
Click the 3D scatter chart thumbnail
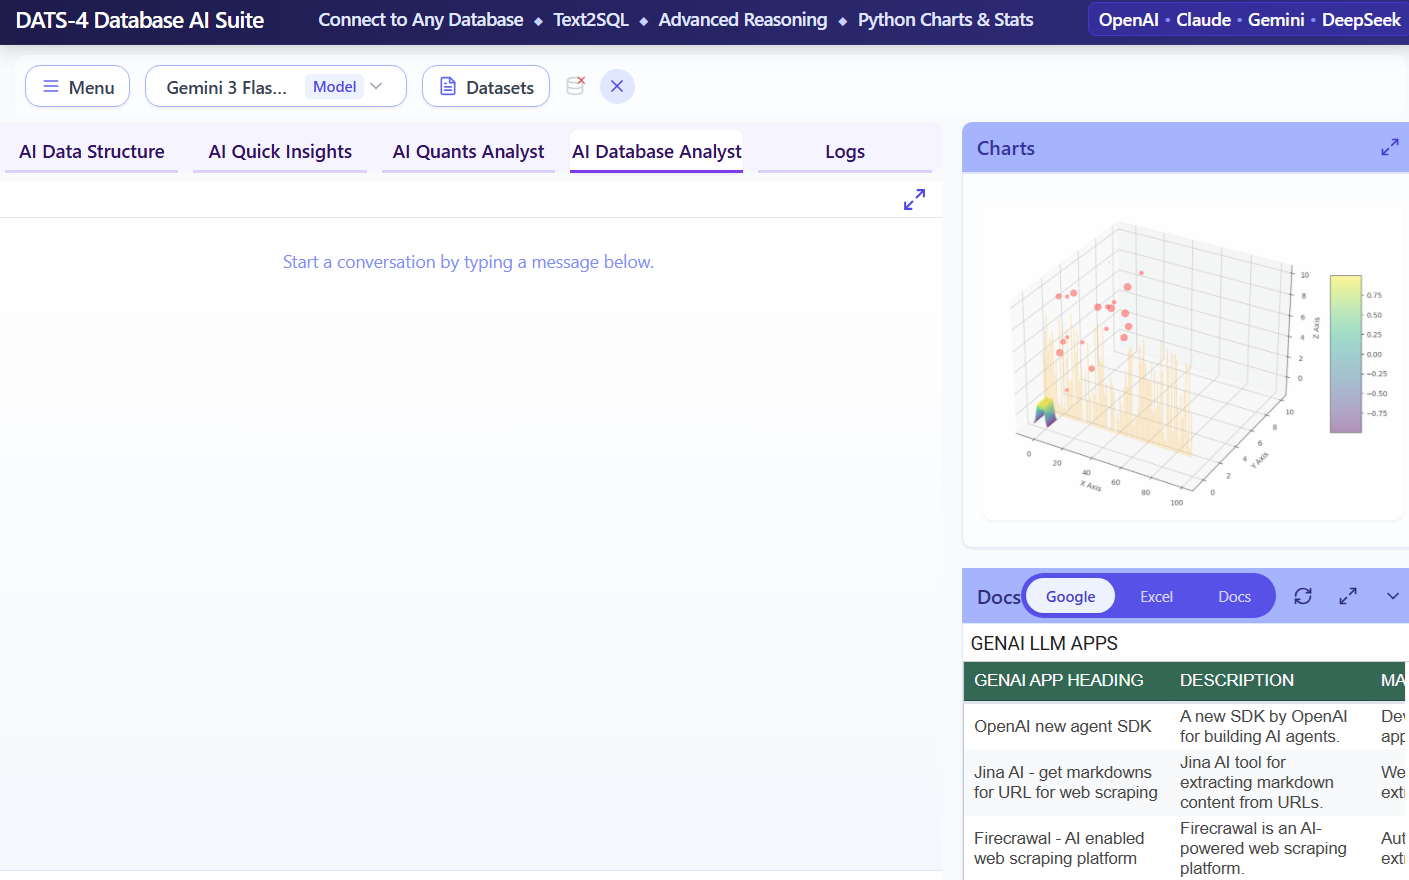(x=1193, y=360)
